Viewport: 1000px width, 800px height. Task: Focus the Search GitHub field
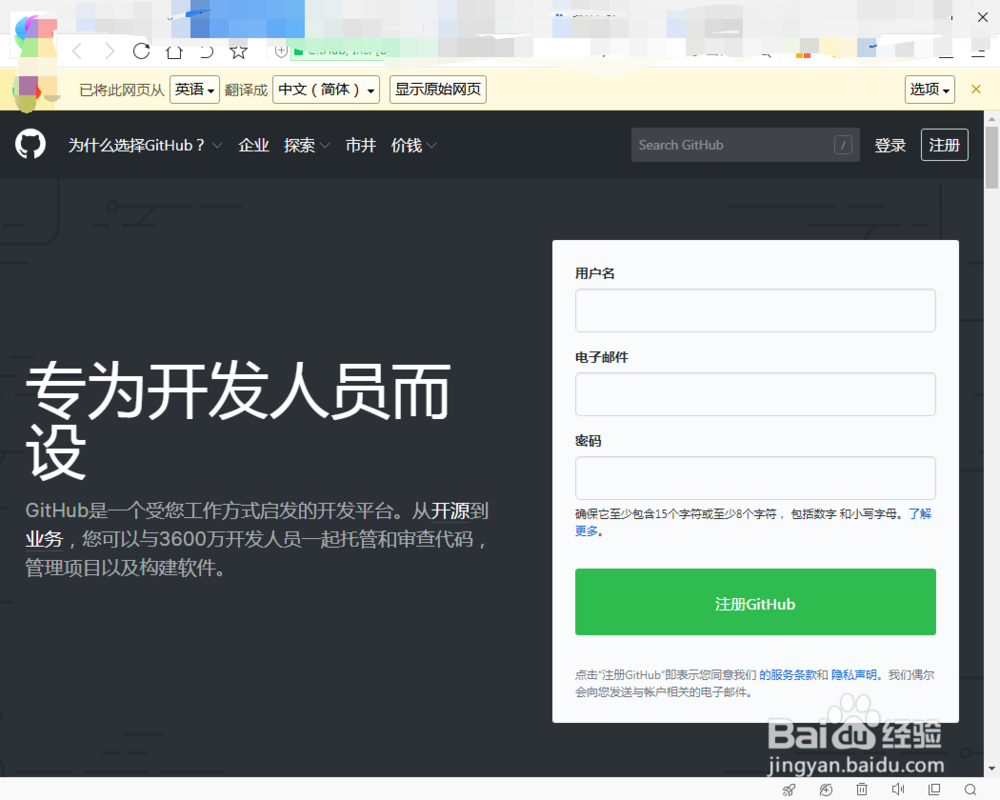pos(746,145)
